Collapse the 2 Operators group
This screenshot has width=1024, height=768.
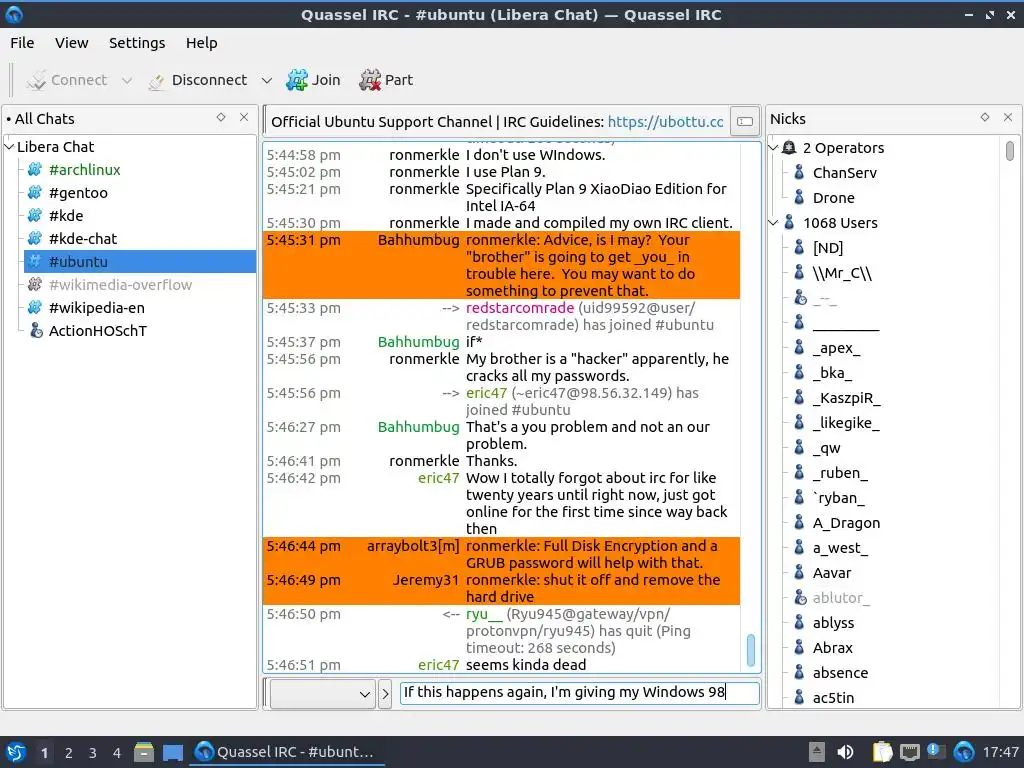[773, 148]
